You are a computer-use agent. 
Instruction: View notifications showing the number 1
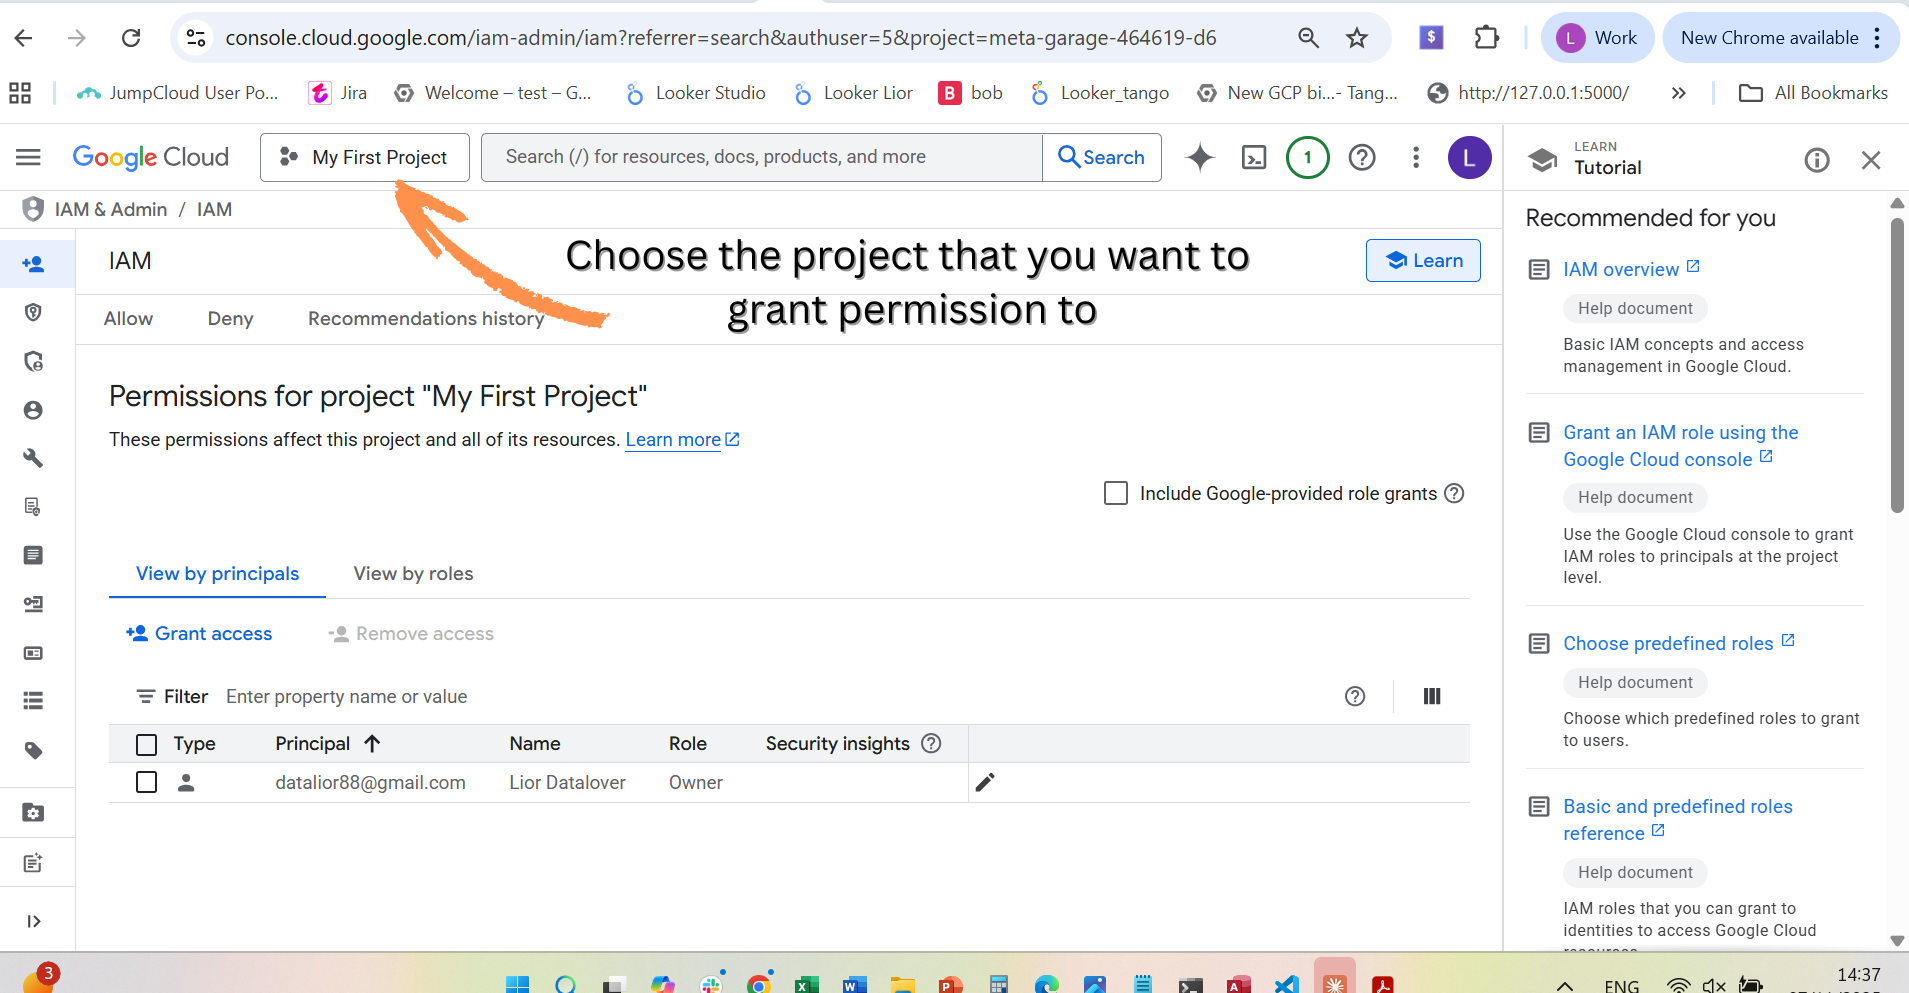[x=1308, y=157]
